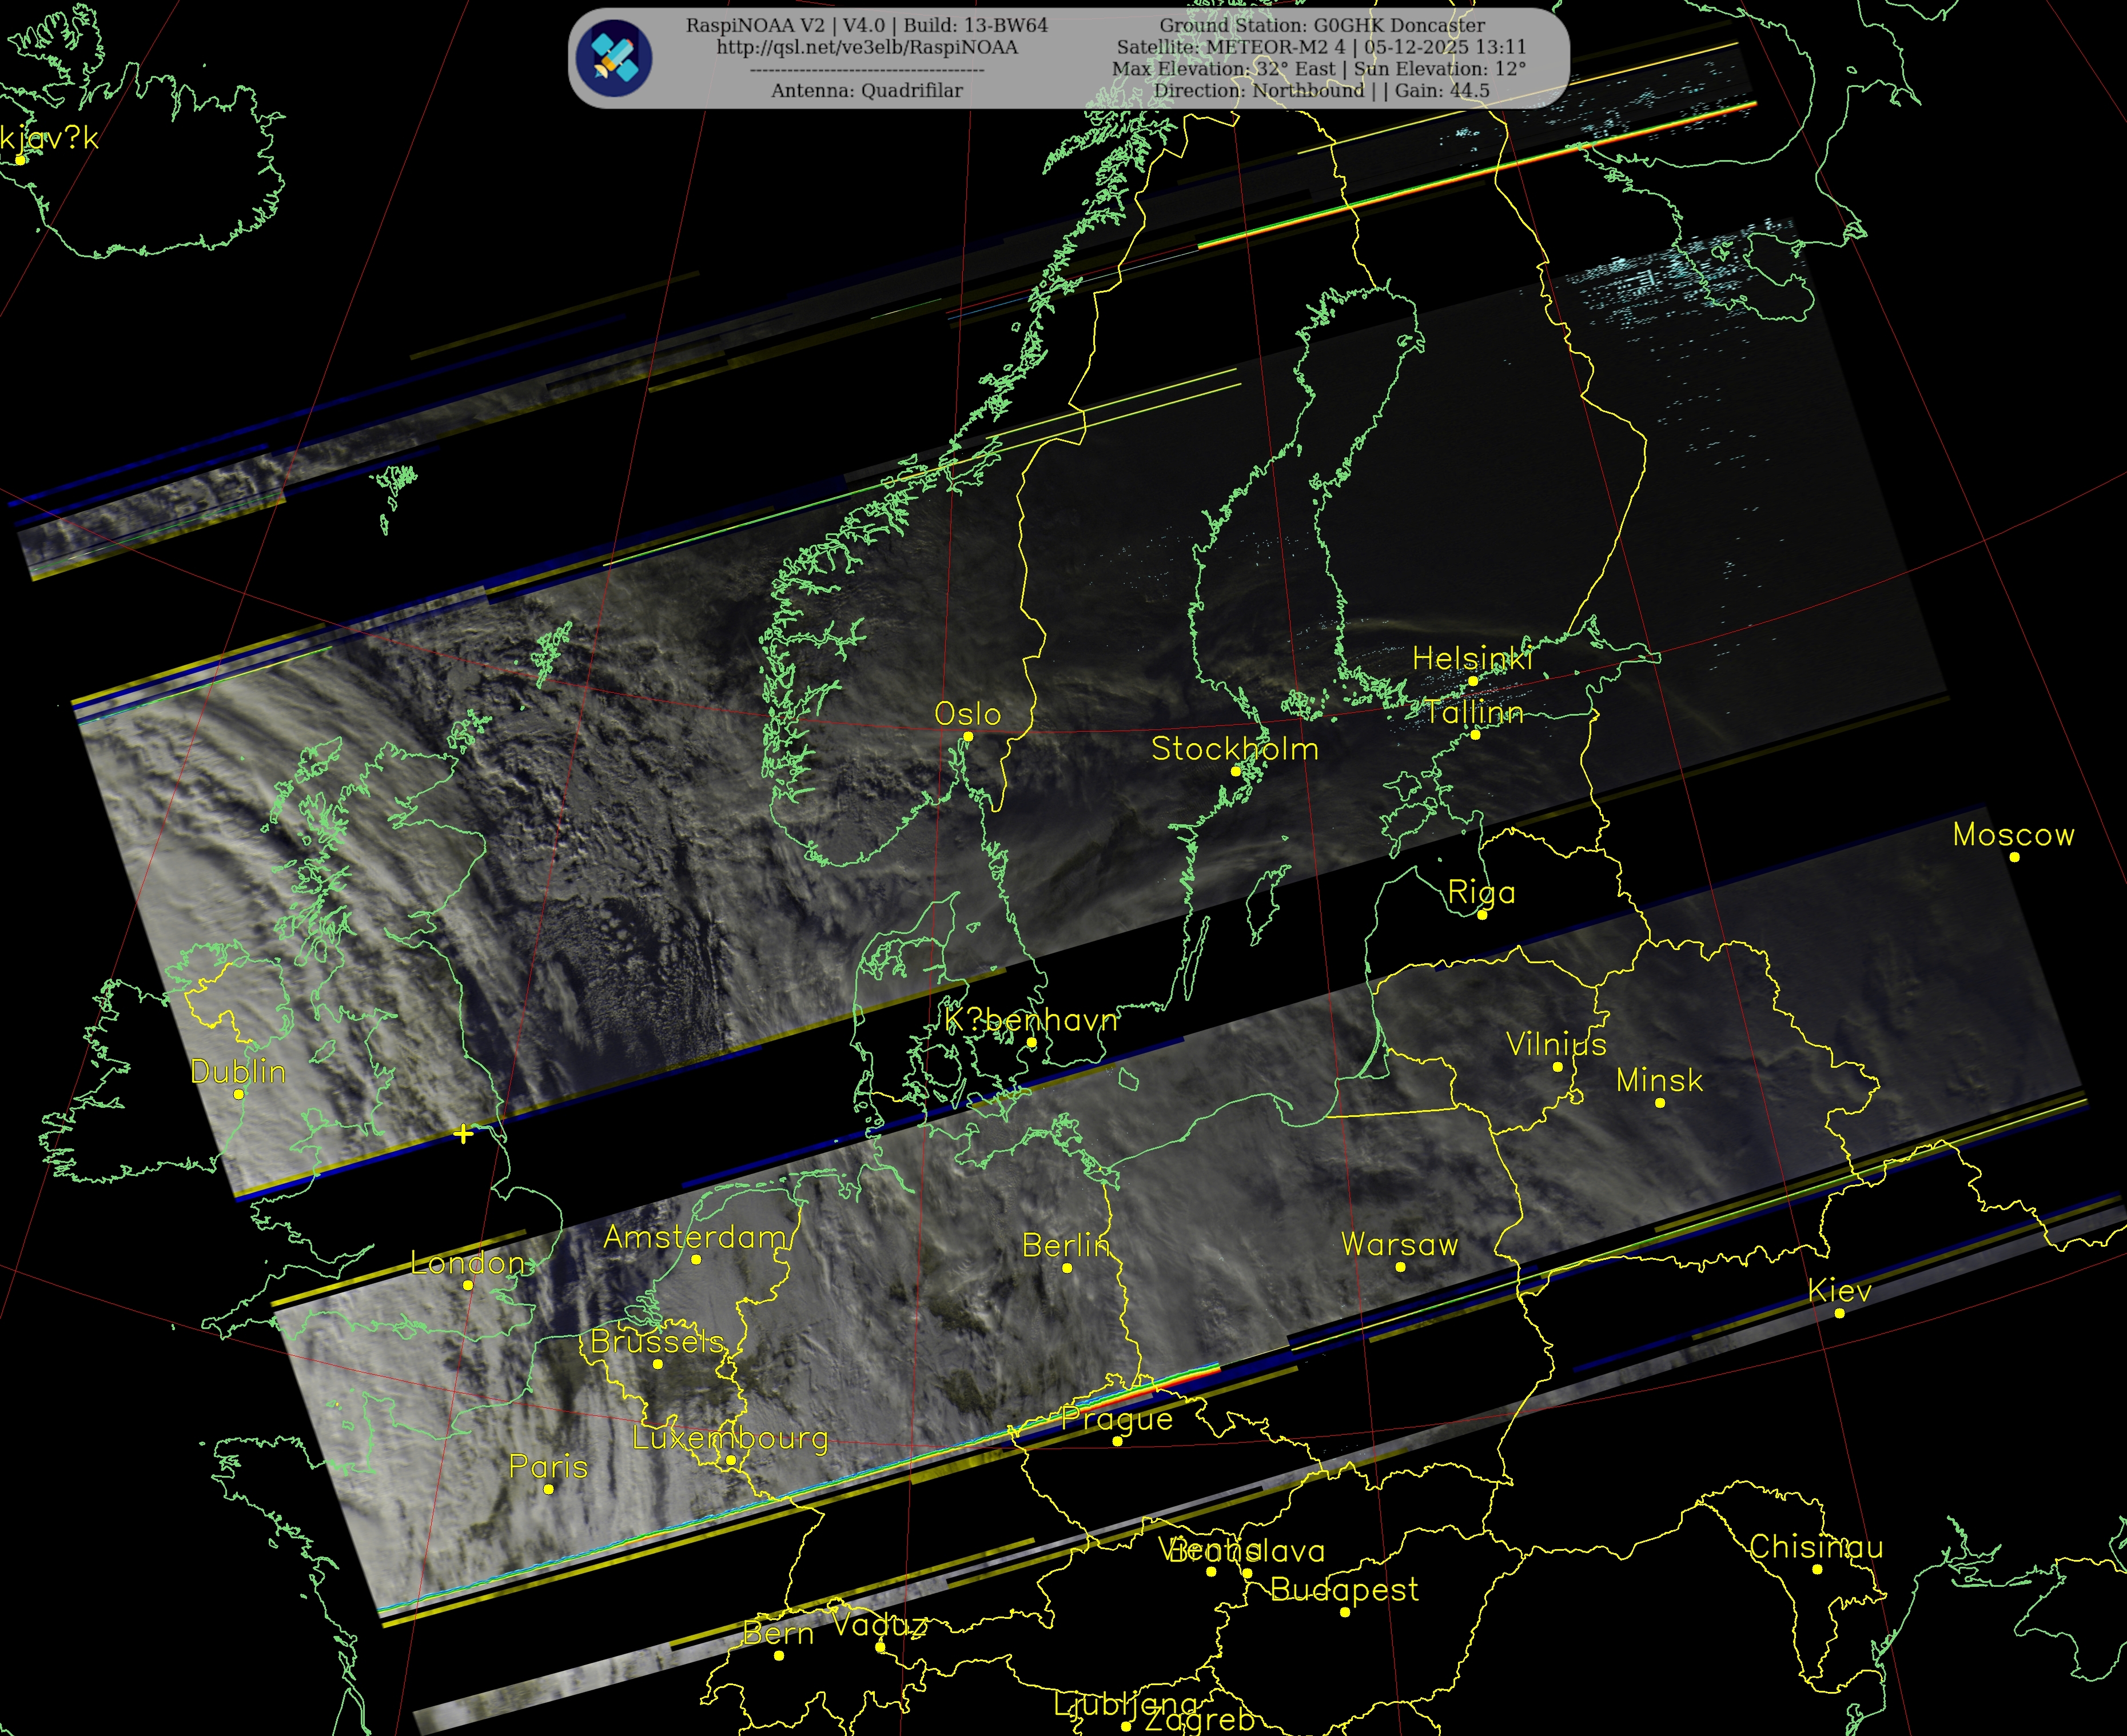The image size is (2127, 1736).
Task: Click the Warsaw city dot marker
Action: (x=1400, y=1267)
